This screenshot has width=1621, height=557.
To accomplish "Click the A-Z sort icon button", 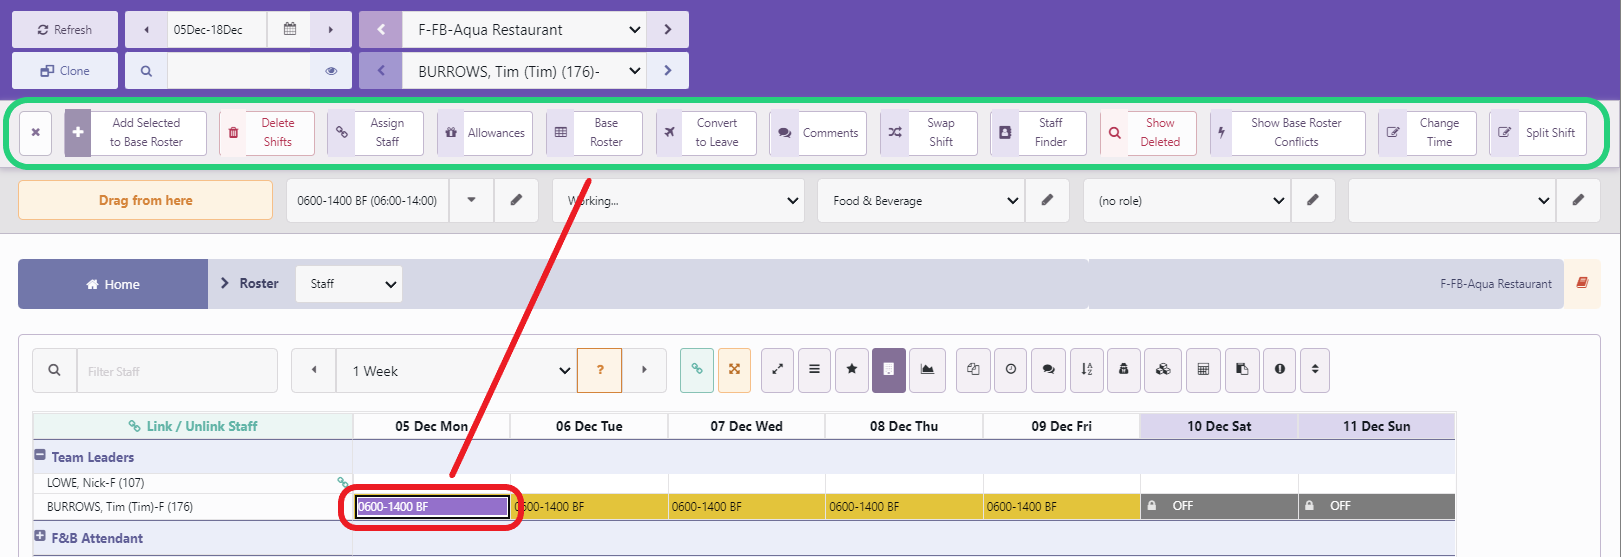I will [x=1087, y=370].
